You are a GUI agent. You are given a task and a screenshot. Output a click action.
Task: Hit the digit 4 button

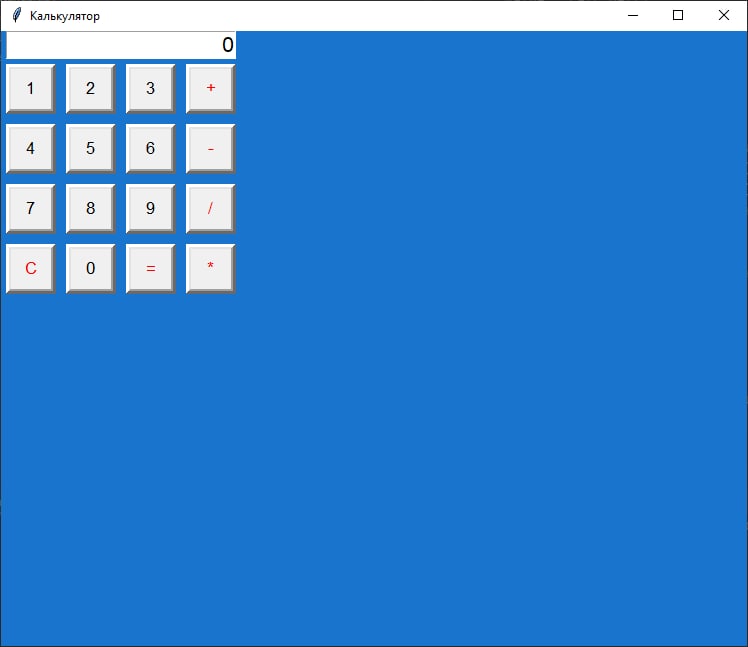point(31,149)
